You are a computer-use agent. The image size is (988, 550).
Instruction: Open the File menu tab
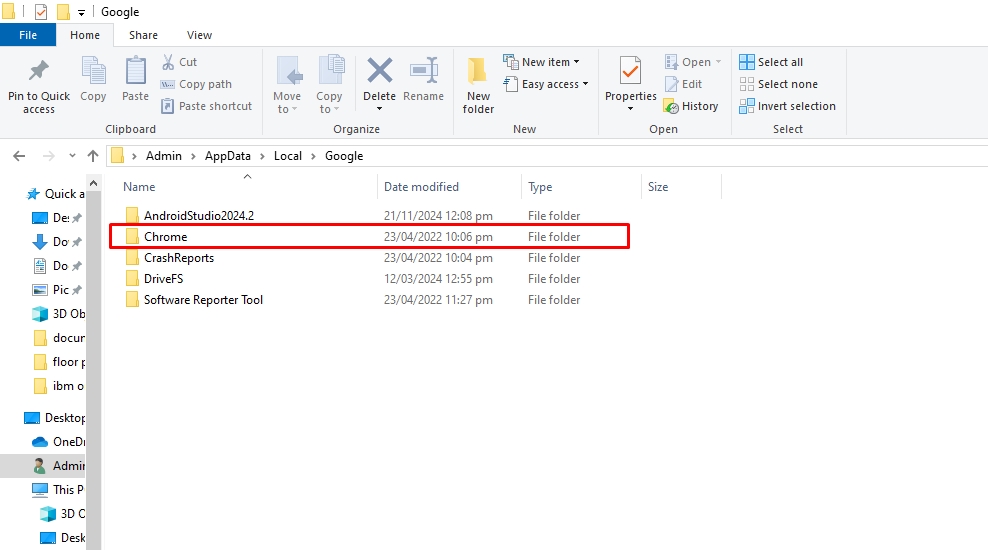click(28, 35)
